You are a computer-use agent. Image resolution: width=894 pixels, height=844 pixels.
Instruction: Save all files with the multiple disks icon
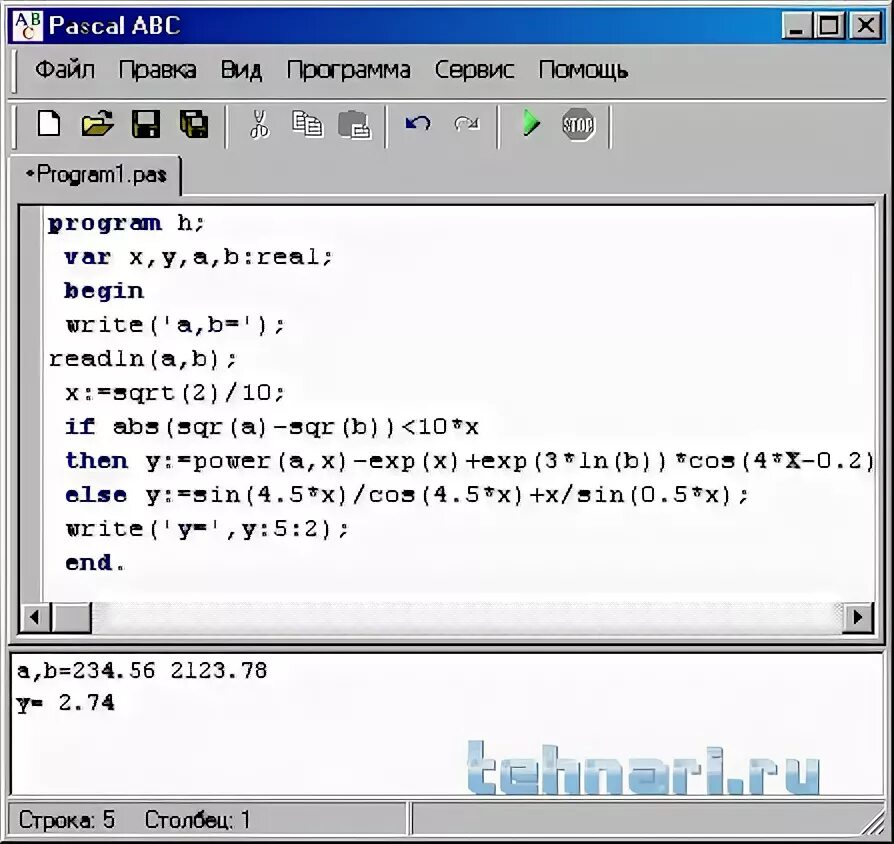point(194,123)
